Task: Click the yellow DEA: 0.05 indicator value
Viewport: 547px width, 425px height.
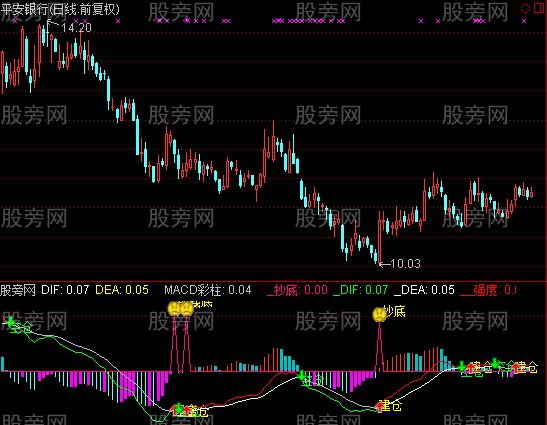Action: (122, 290)
